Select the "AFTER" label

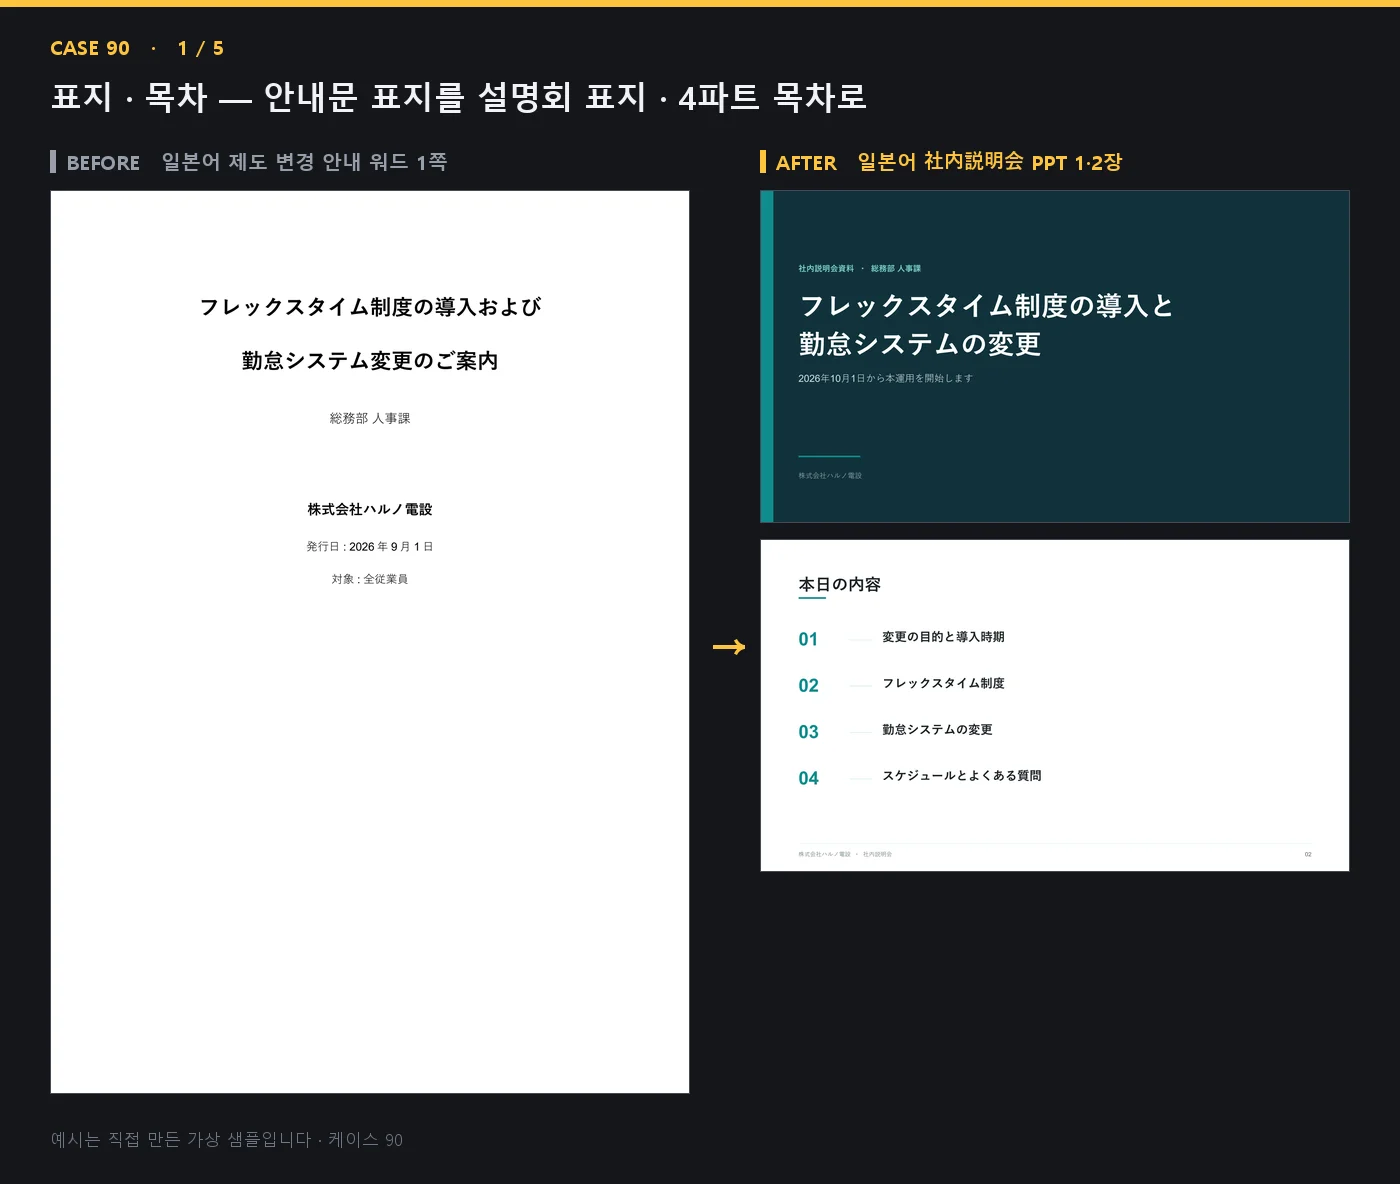pos(806,163)
